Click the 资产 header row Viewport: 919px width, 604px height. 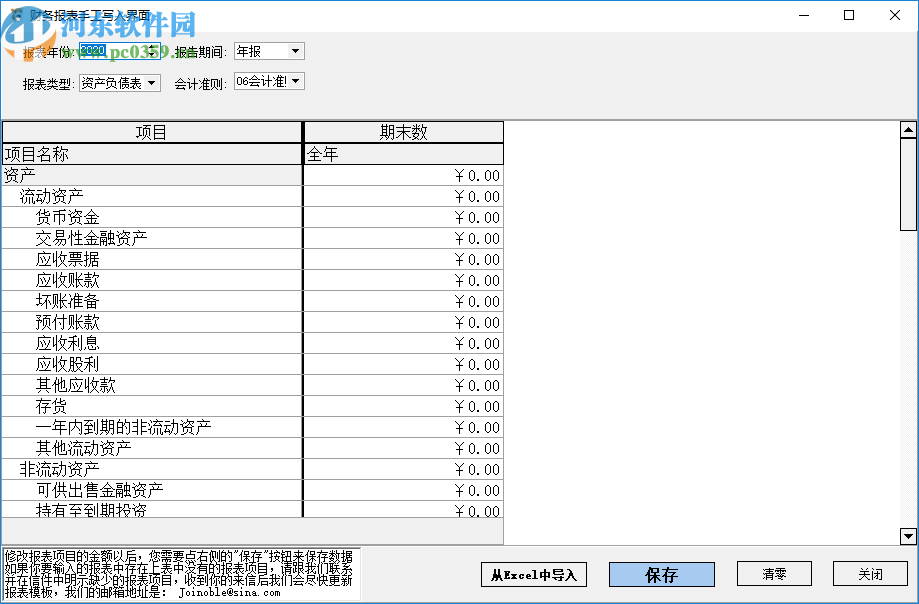click(x=150, y=175)
